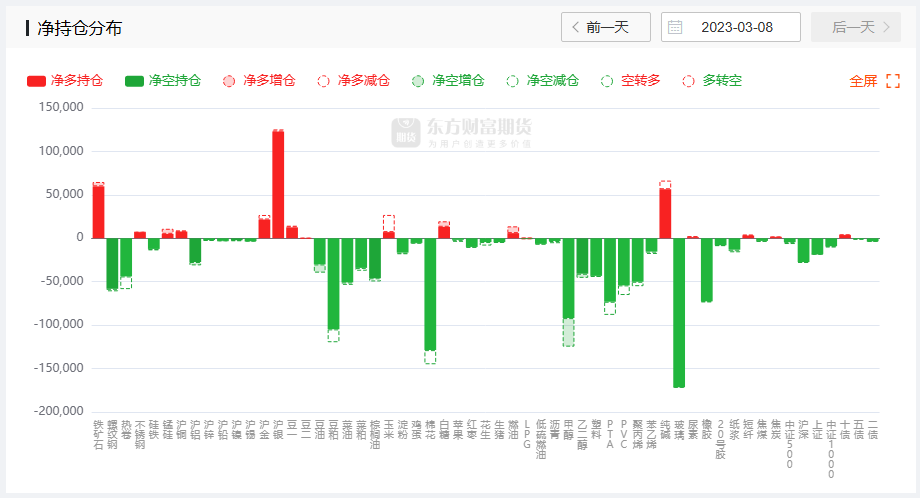The width and height of the screenshot is (920, 498).
Task: Select the tall red 沪银 bar
Action: click(278, 184)
